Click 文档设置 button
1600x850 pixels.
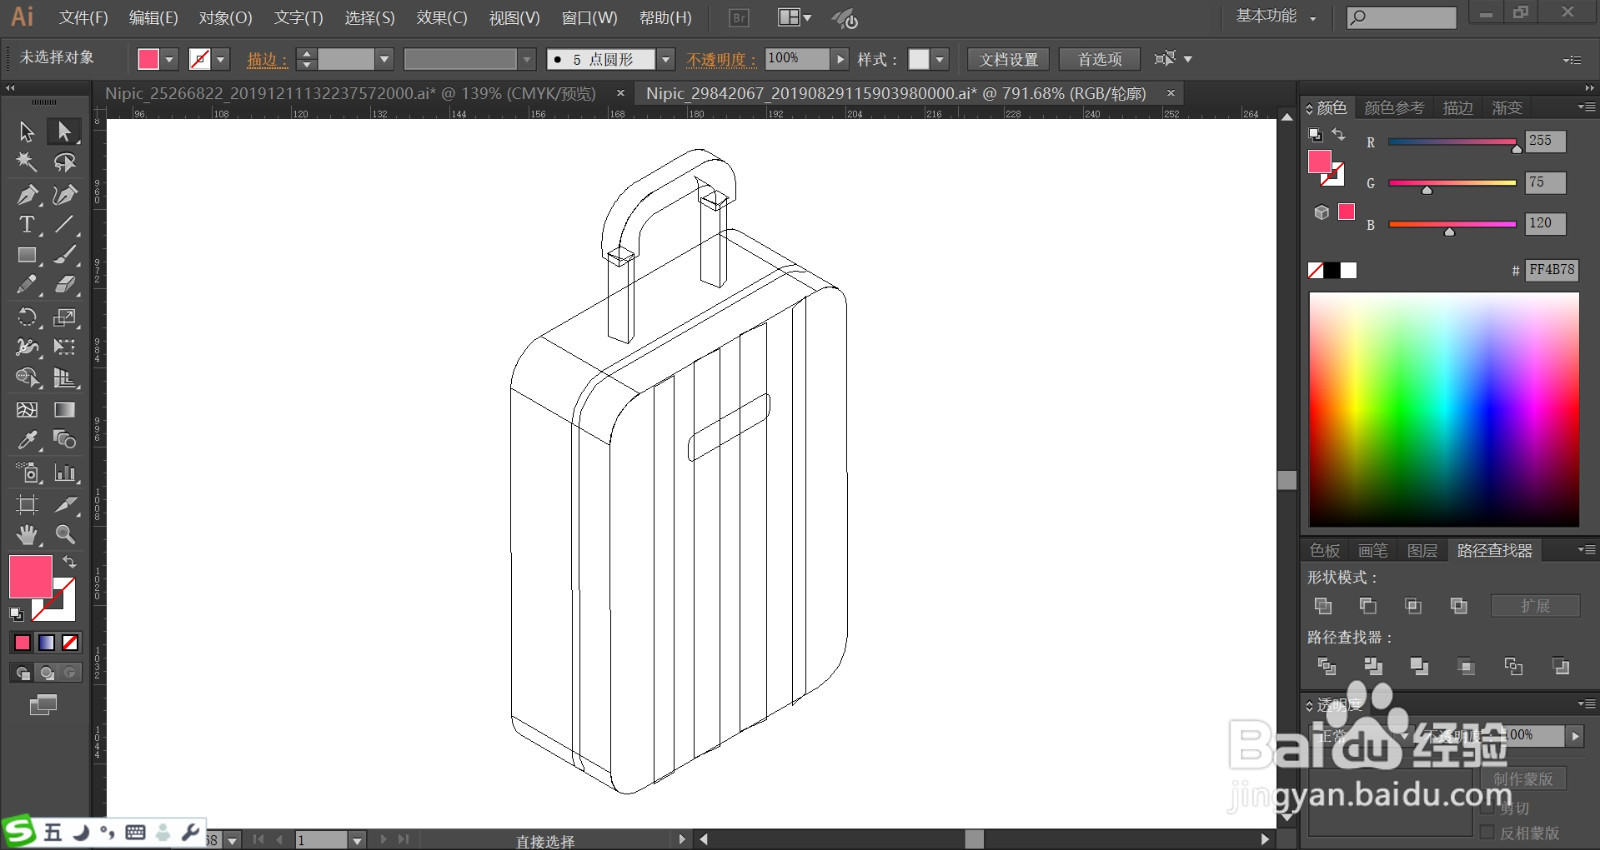point(1009,60)
